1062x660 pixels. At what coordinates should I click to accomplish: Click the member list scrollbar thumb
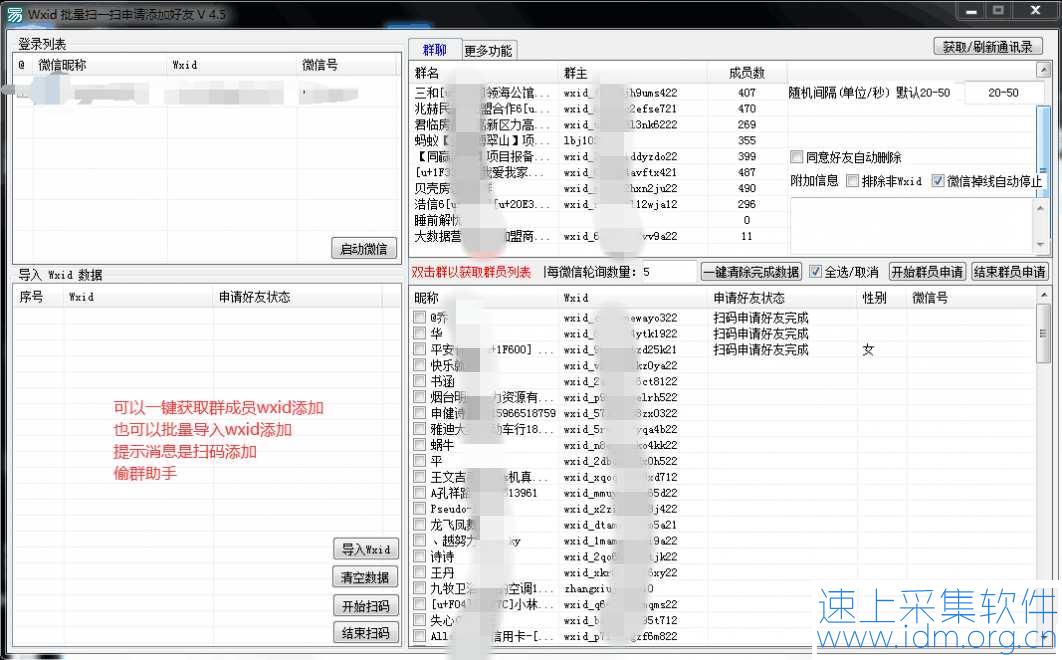[1044, 333]
